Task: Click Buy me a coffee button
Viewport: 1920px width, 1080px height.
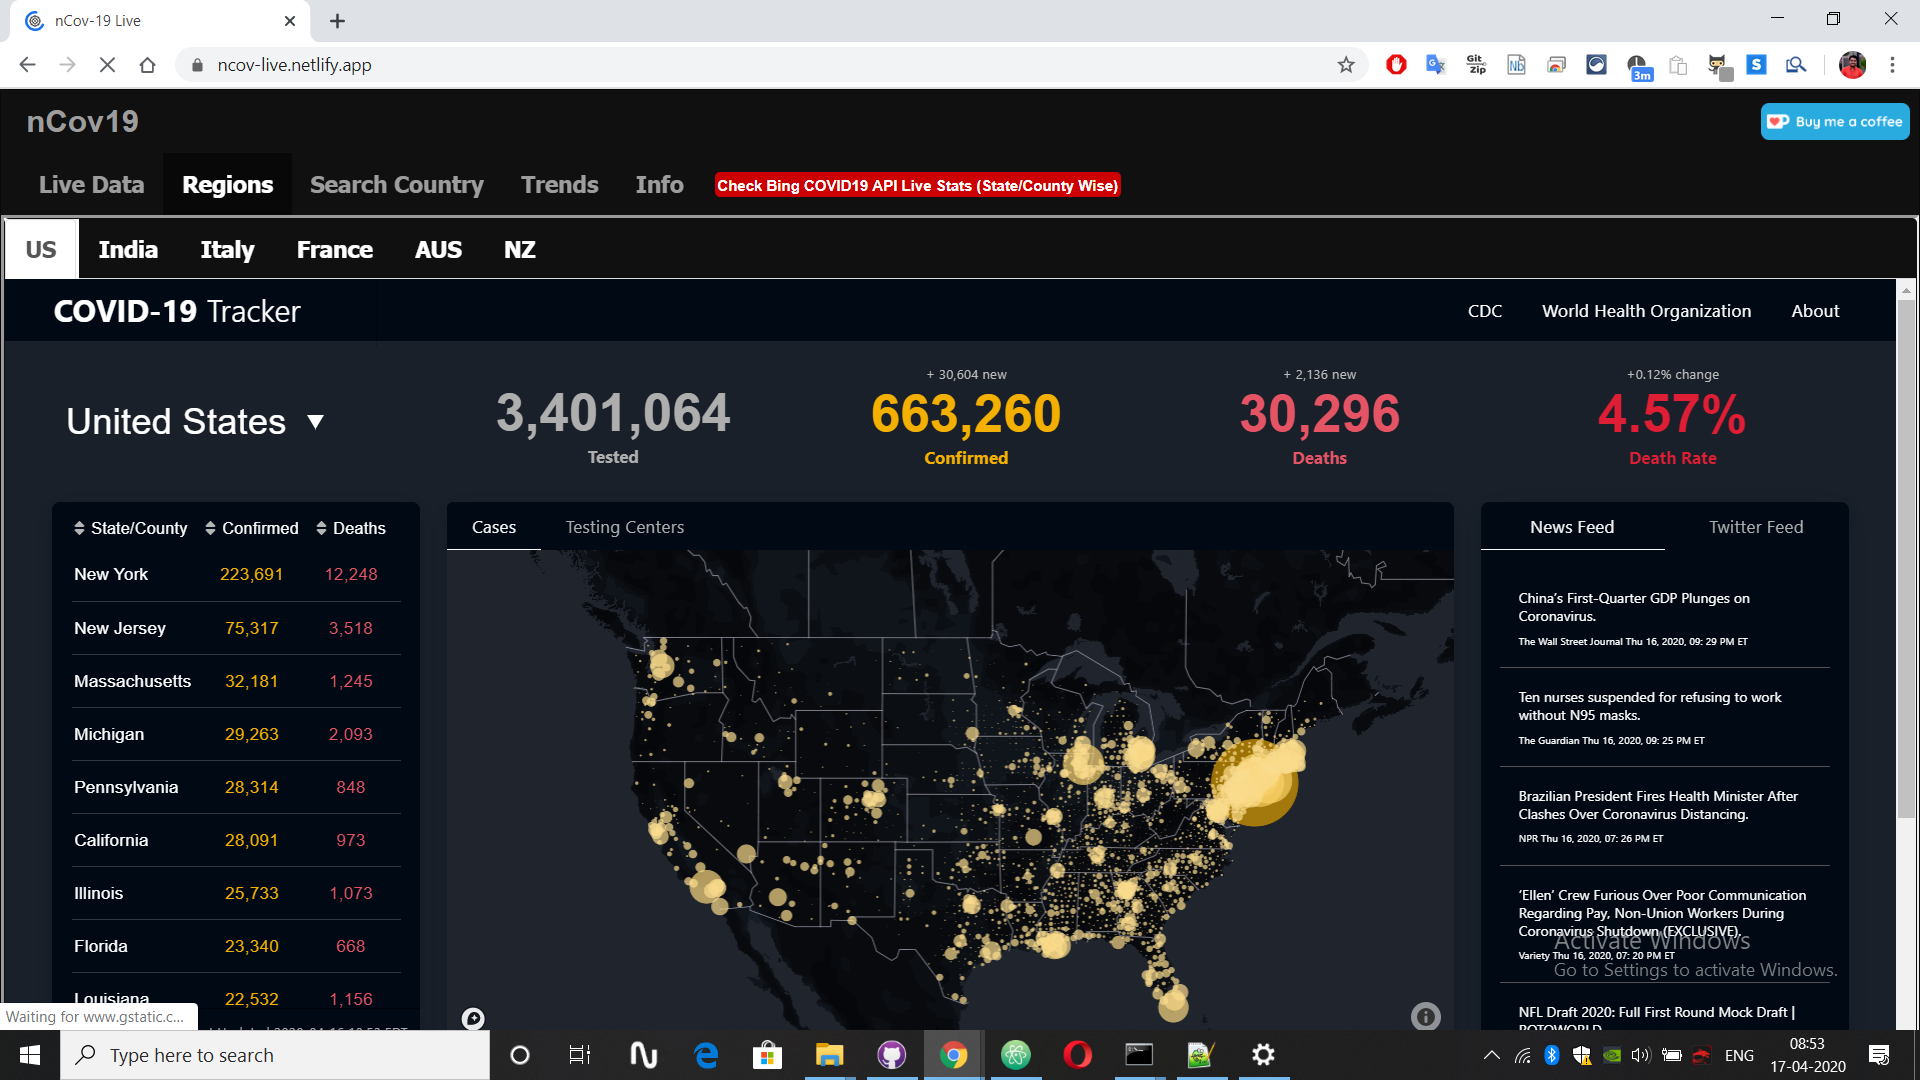Action: tap(1835, 122)
